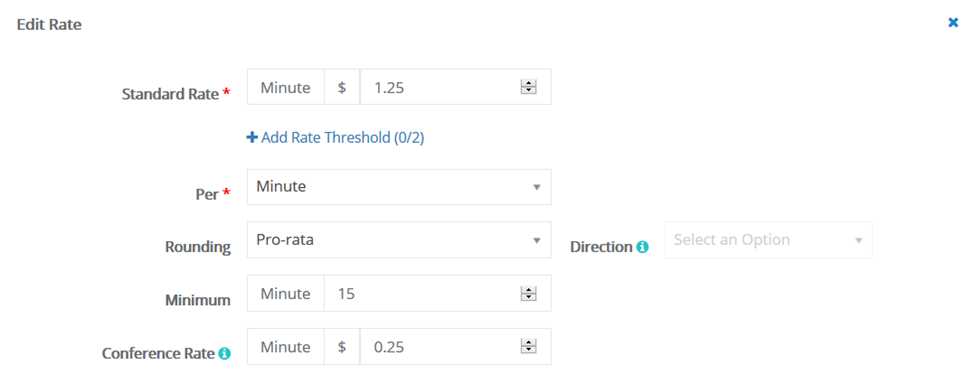975x384 pixels.
Task: Click the Conference Rate info icon
Action: click(x=224, y=354)
